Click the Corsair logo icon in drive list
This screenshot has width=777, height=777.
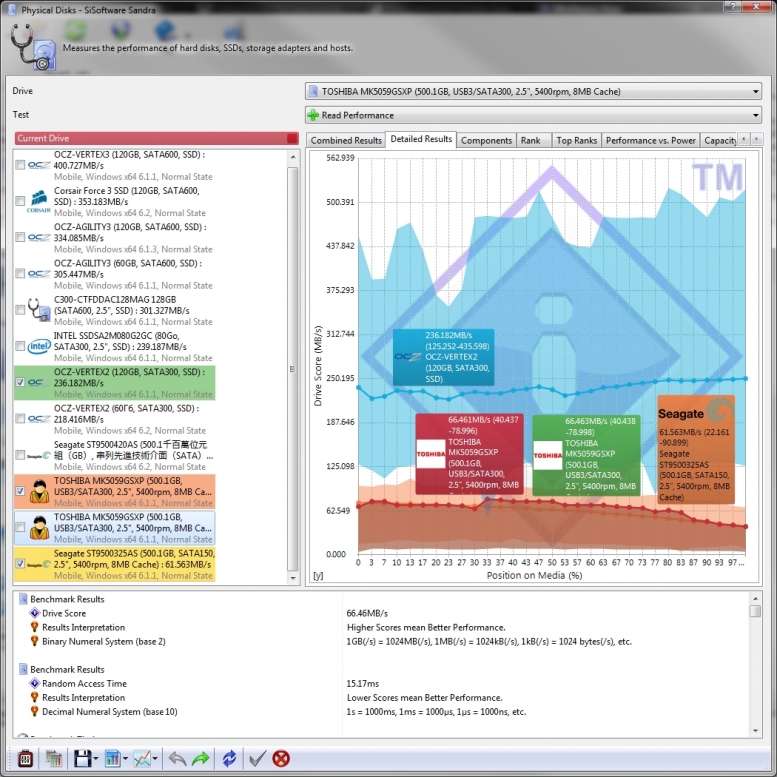tap(39, 201)
